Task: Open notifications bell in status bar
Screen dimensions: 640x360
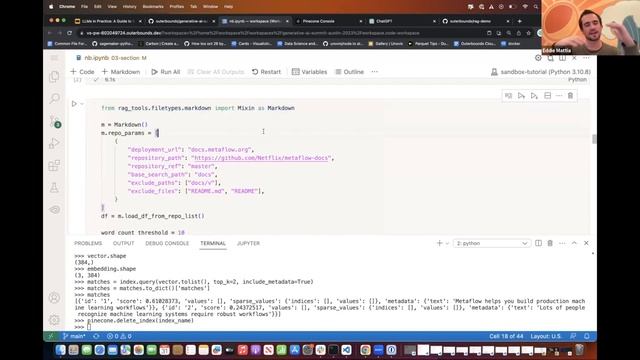Action: [x=587, y=336]
